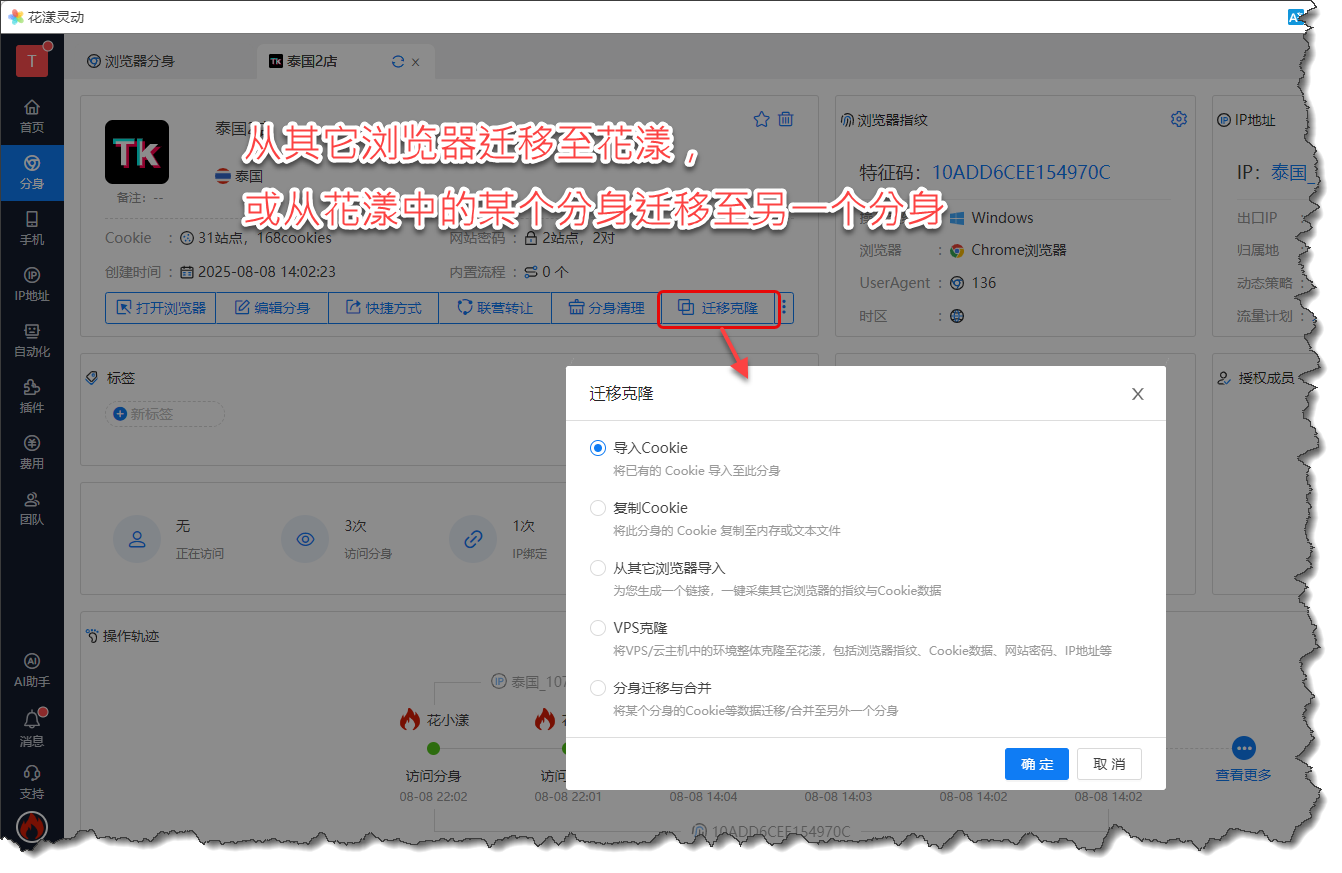The width and height of the screenshot is (1342, 873).
Task: Open the 团队 sidebar item
Action: point(32,508)
